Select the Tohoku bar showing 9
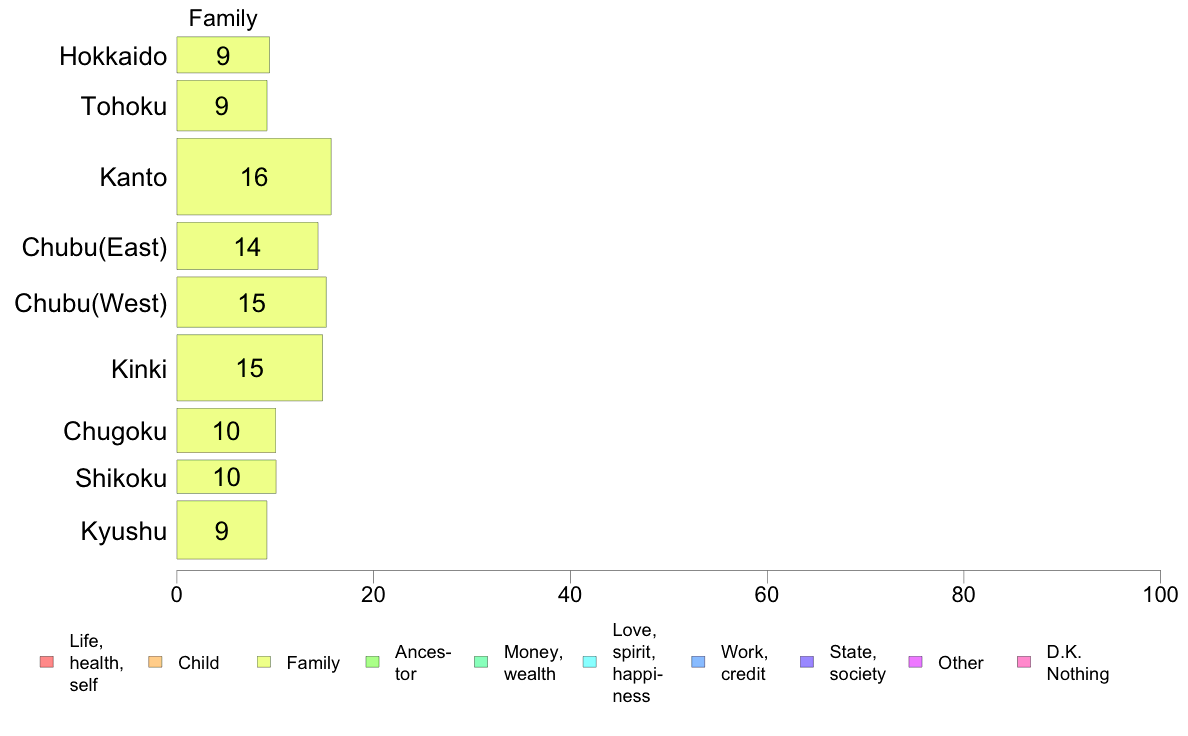 coord(221,105)
